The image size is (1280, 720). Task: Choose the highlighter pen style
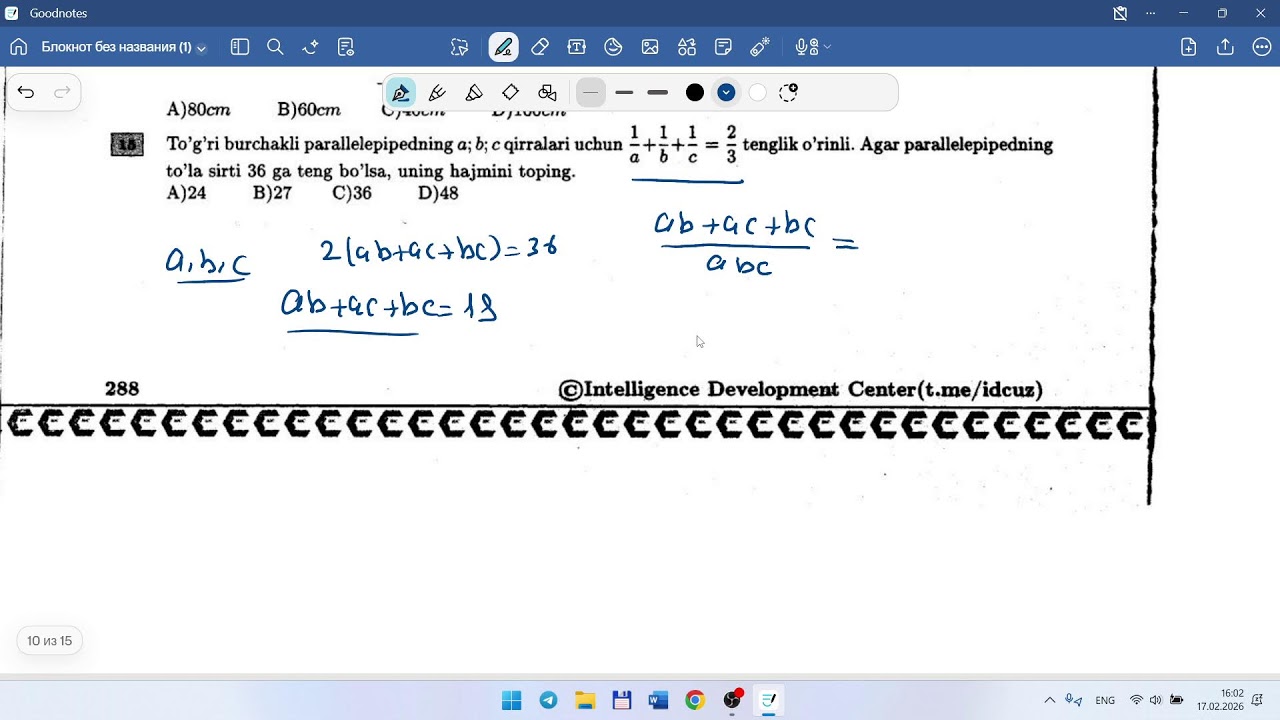point(474,93)
